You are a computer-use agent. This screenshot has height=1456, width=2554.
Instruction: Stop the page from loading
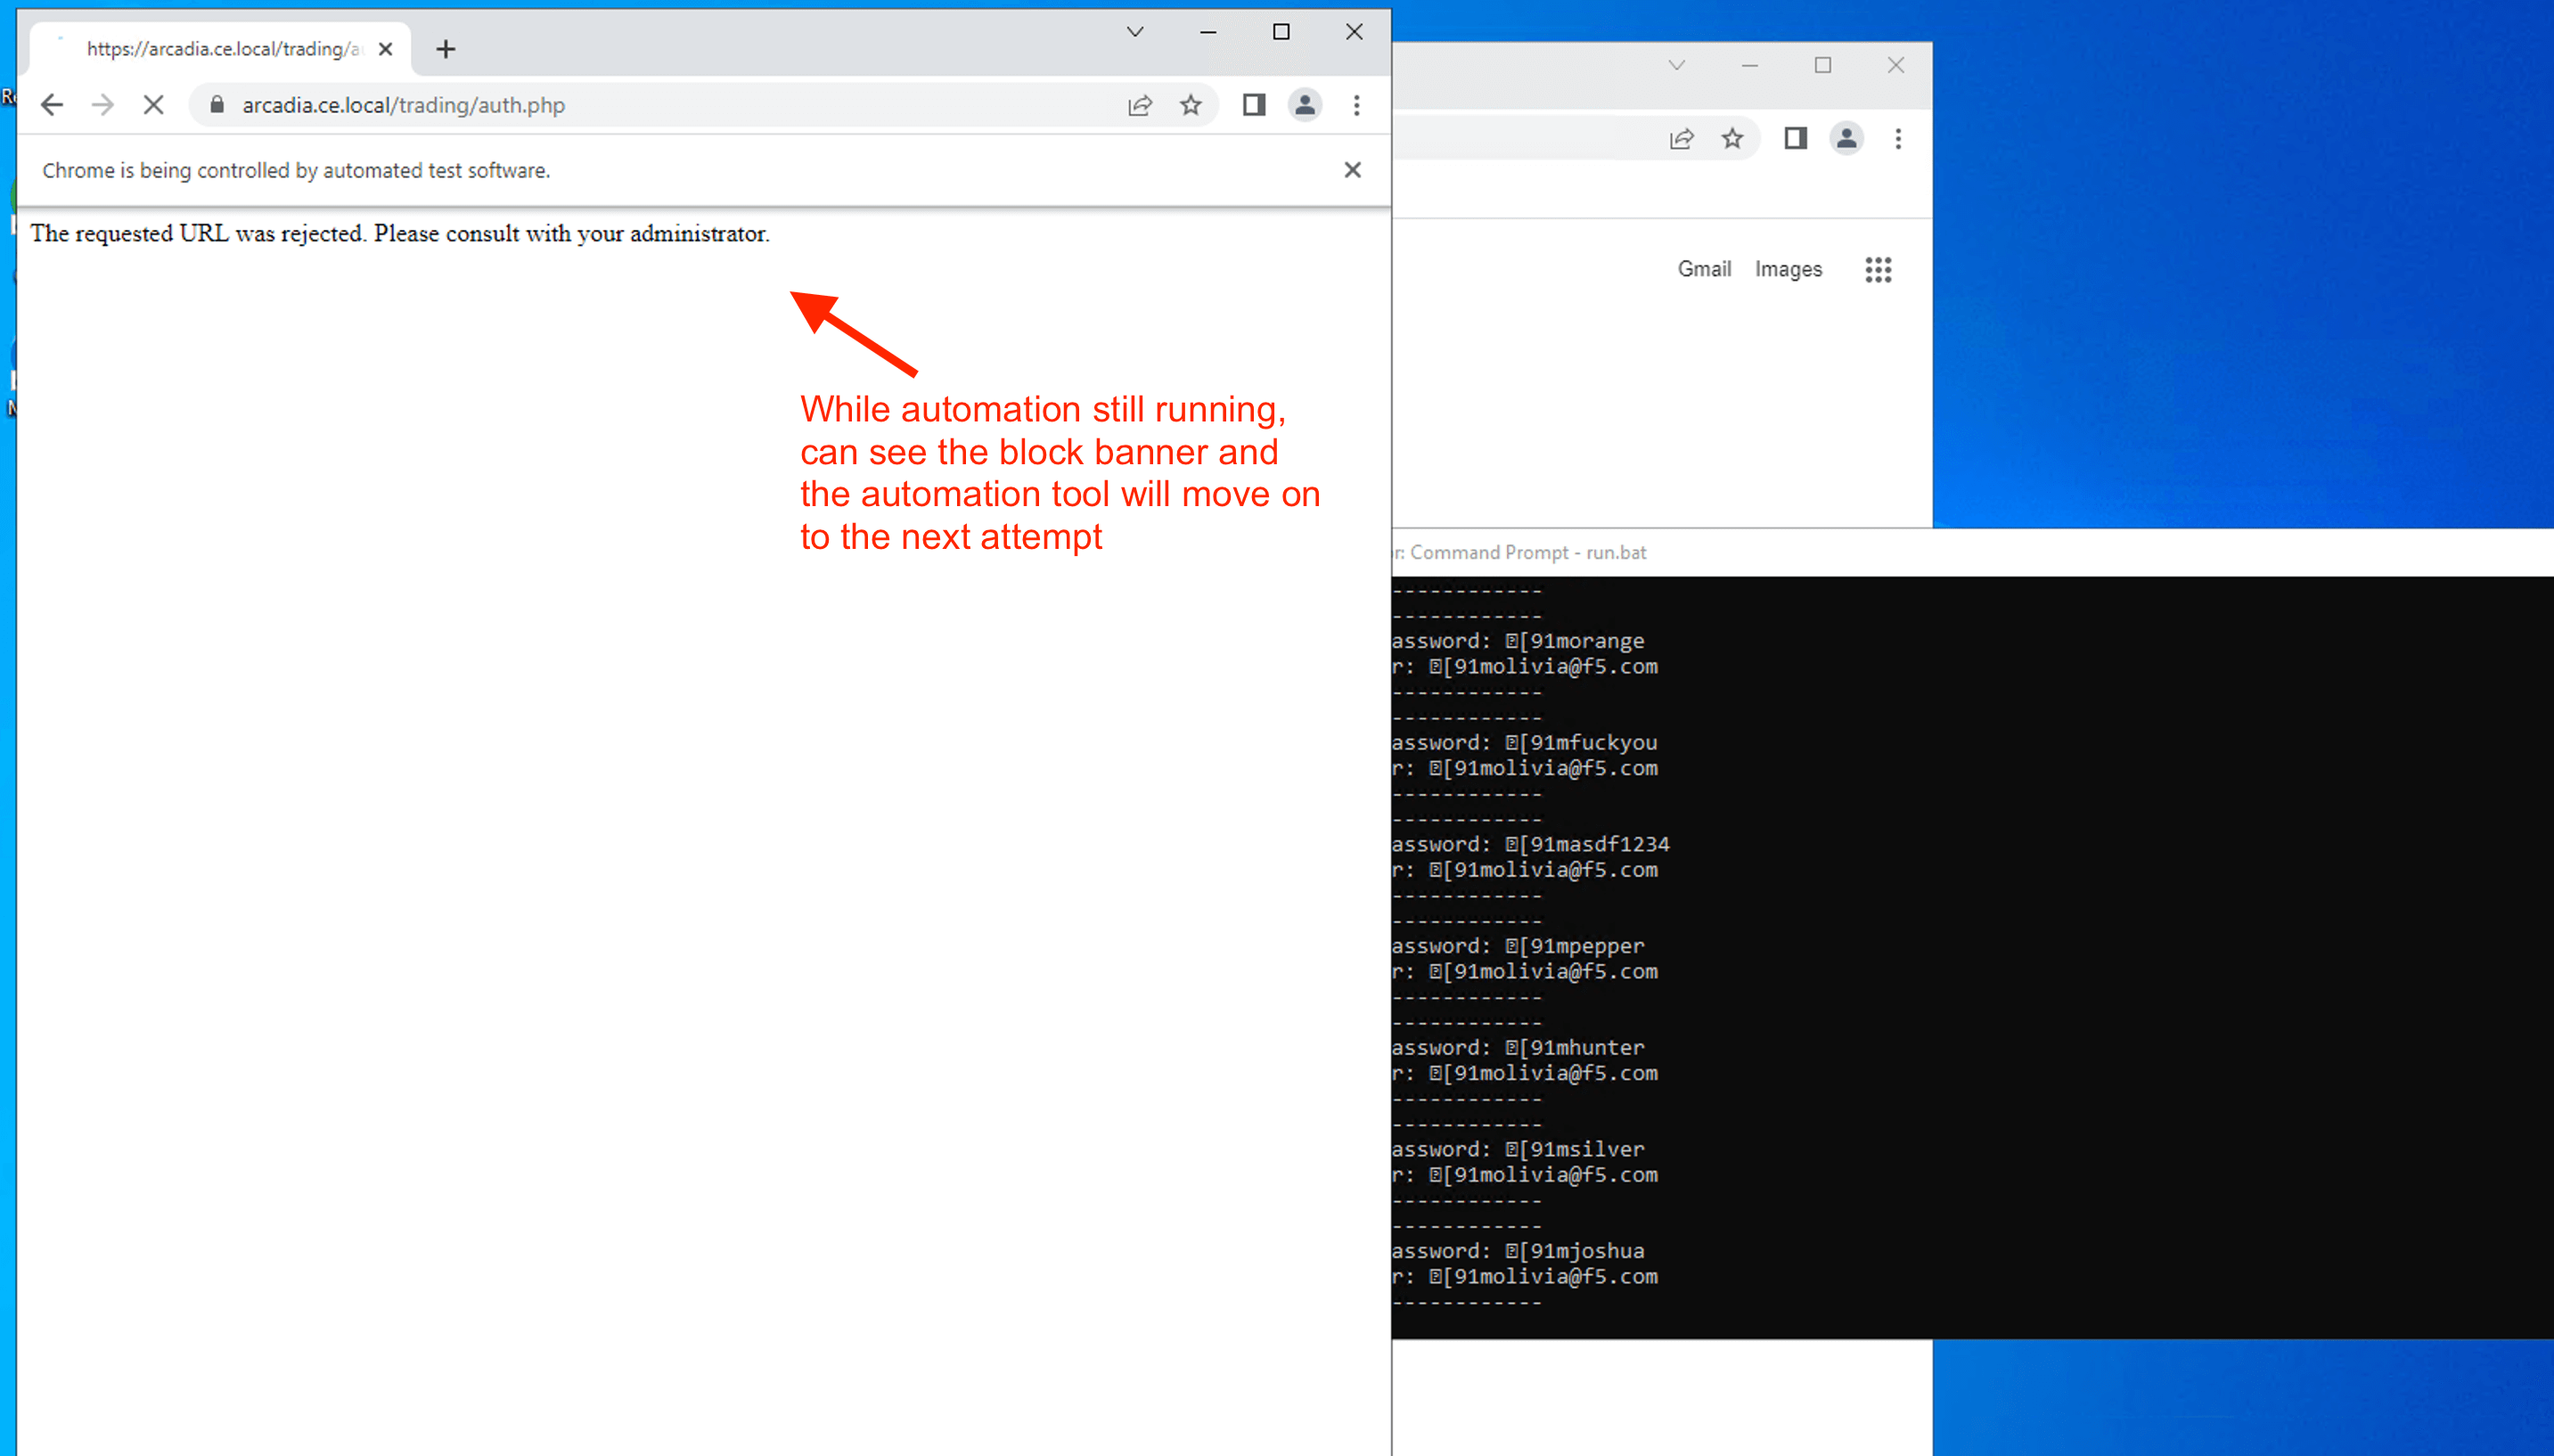click(x=153, y=105)
